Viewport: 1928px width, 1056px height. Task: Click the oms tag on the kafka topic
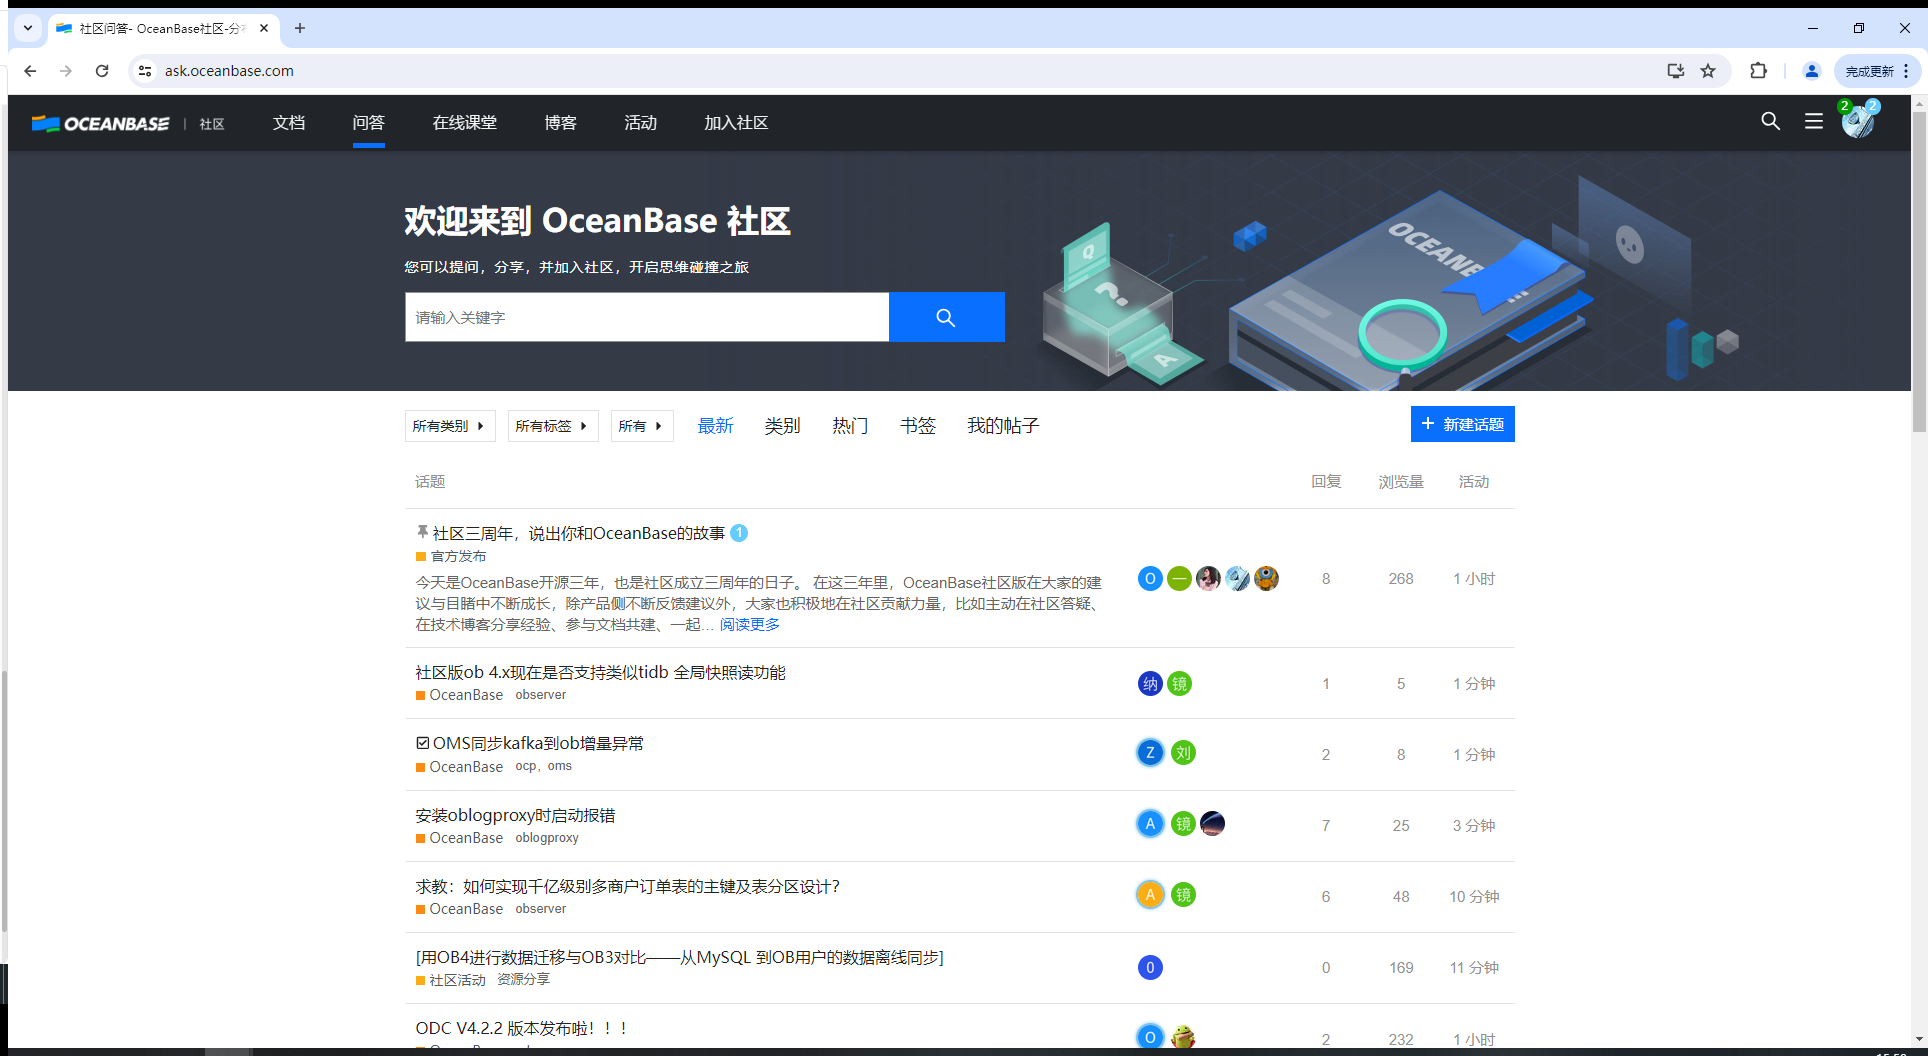(x=560, y=766)
